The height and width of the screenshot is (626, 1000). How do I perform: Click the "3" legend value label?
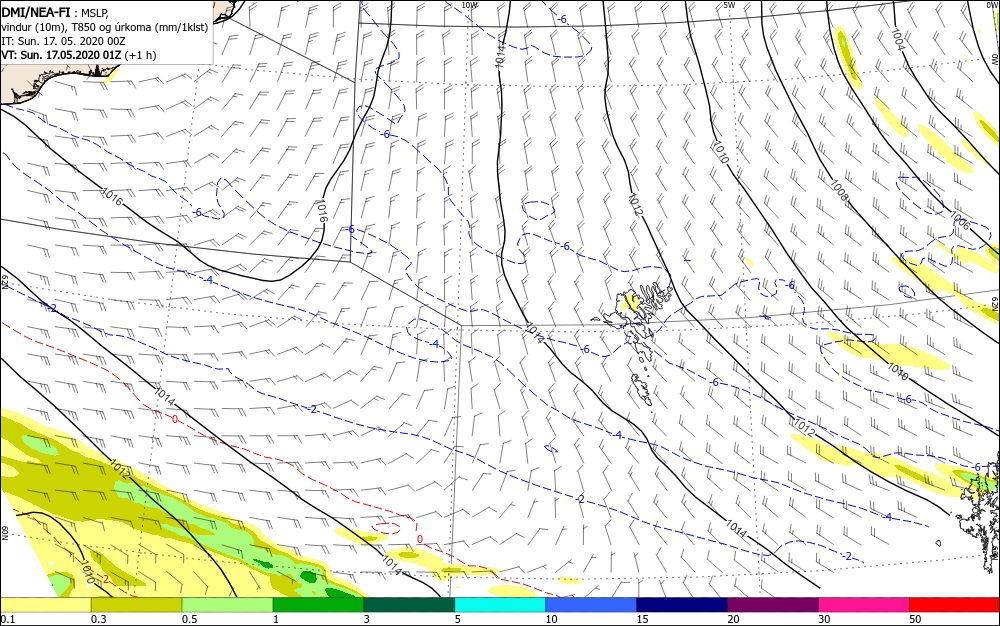366,619
